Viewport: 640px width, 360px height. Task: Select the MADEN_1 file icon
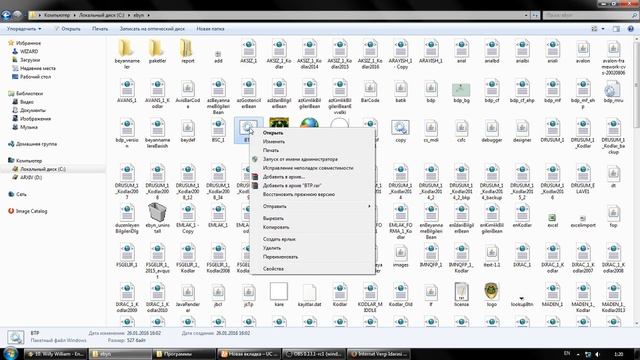click(552, 291)
